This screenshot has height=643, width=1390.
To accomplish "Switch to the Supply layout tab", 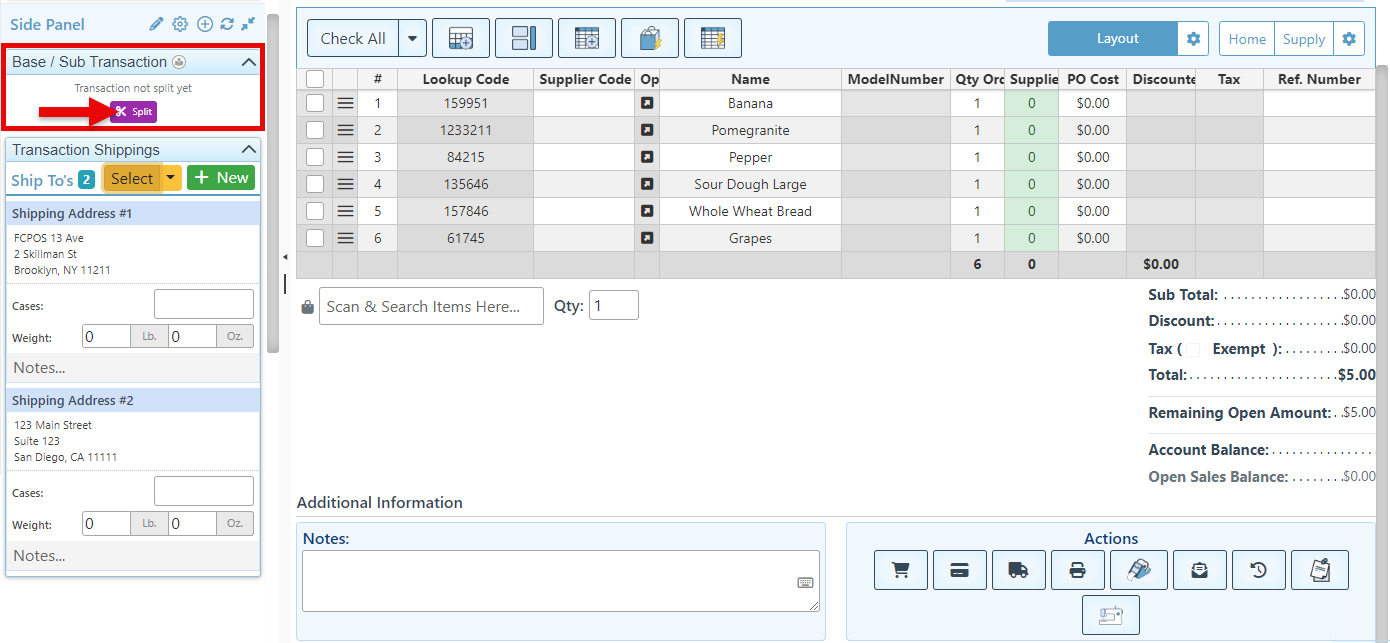I will (1303, 39).
